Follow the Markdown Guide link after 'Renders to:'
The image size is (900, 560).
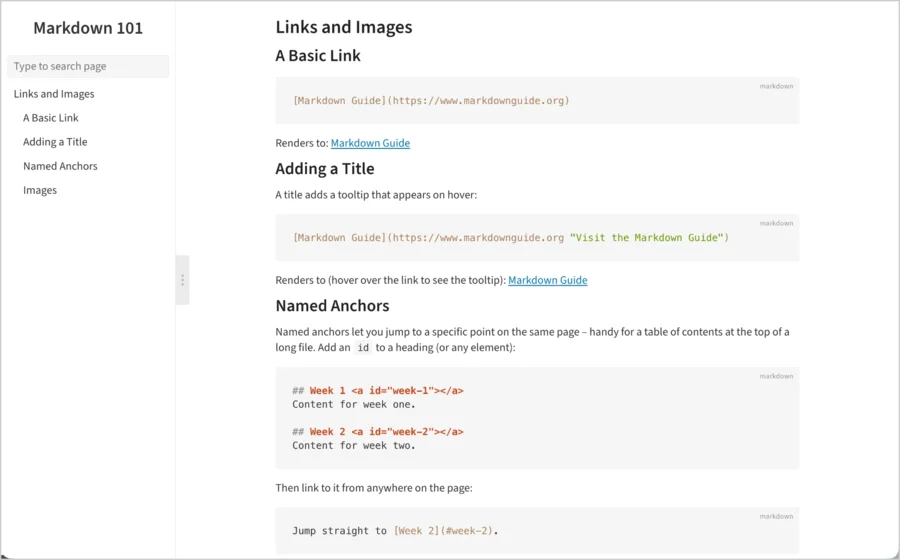(370, 143)
